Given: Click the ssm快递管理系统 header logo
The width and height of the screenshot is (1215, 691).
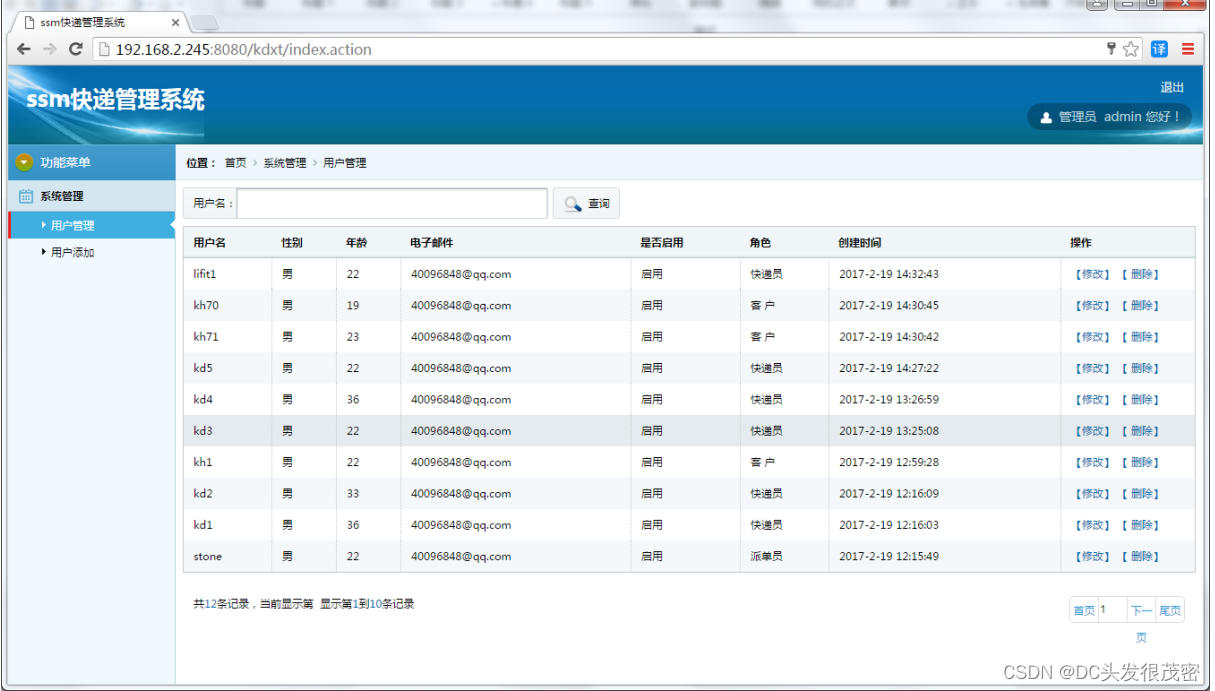Looking at the screenshot, I should click(x=115, y=100).
